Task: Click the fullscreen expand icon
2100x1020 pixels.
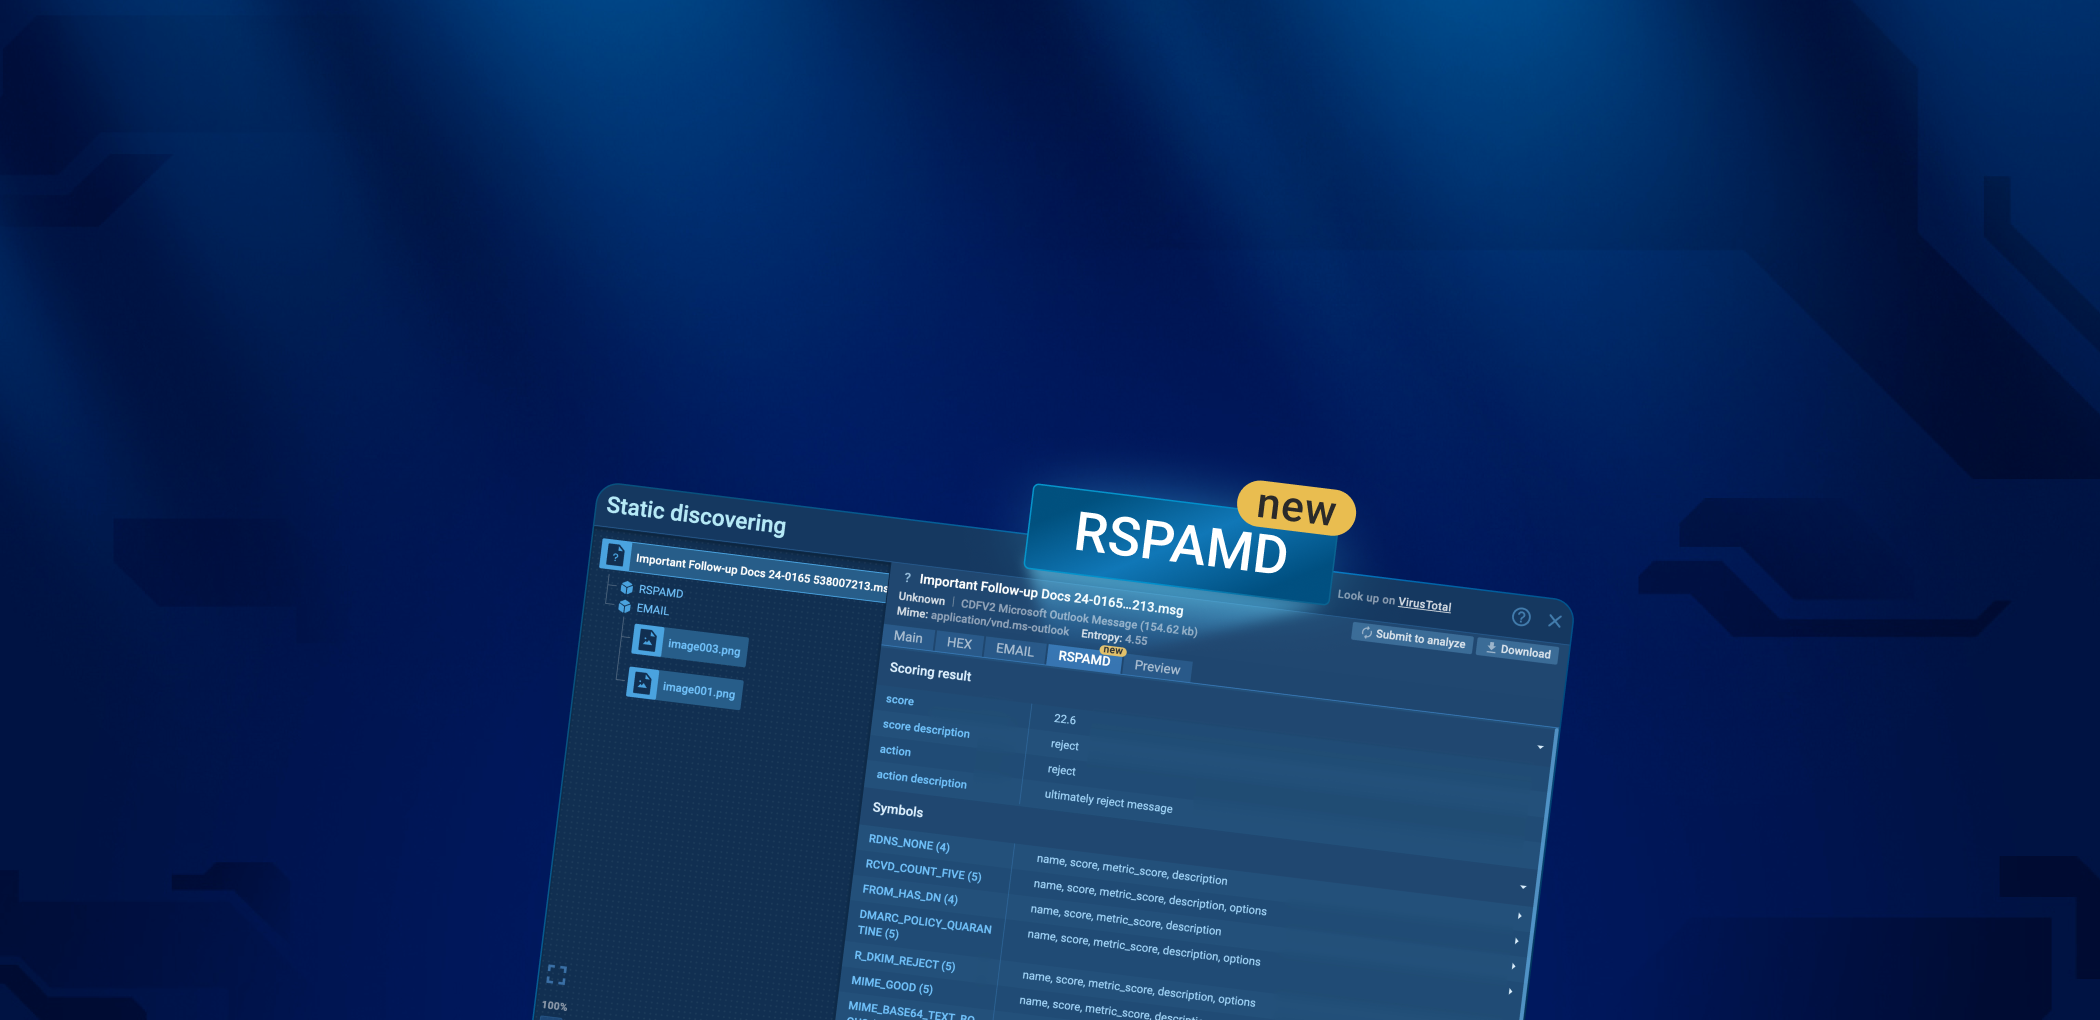Action: (x=557, y=974)
